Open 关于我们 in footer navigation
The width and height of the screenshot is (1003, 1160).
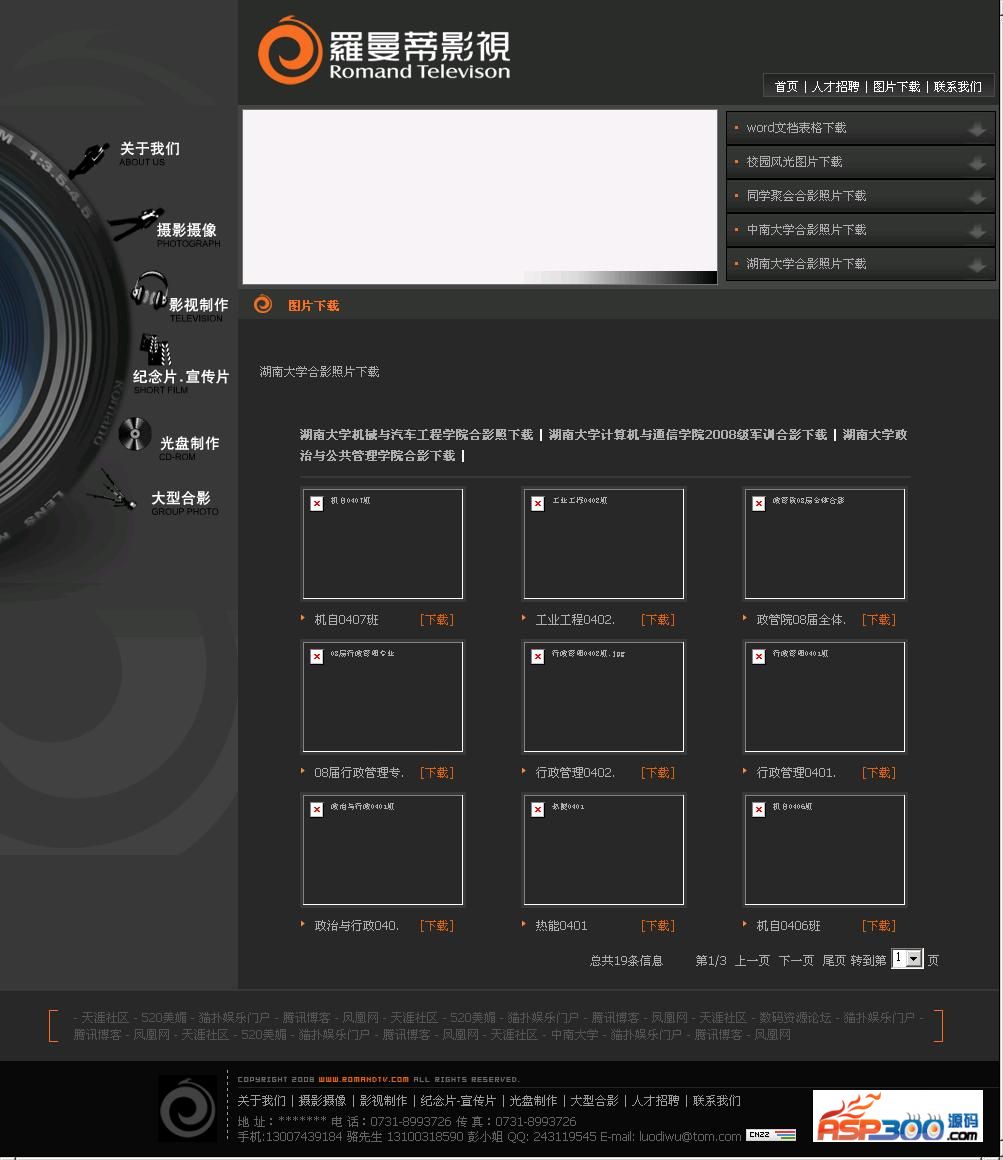click(x=261, y=1101)
